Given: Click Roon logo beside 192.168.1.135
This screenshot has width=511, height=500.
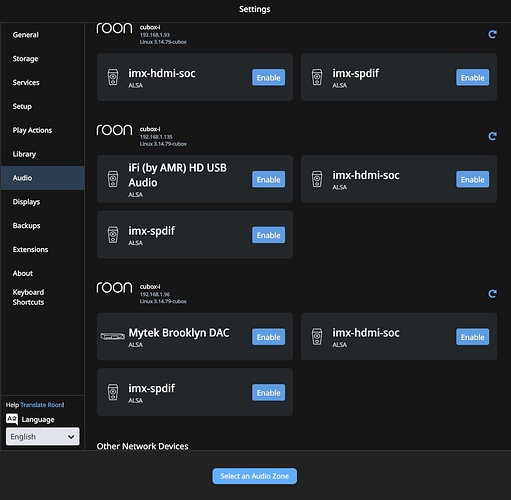Looking at the screenshot, I should 114,130.
